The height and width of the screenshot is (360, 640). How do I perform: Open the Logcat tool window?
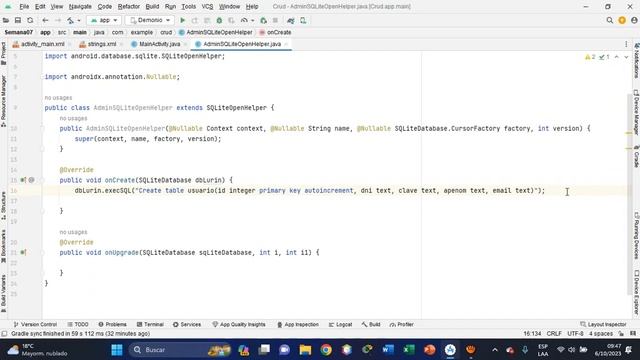(340, 324)
